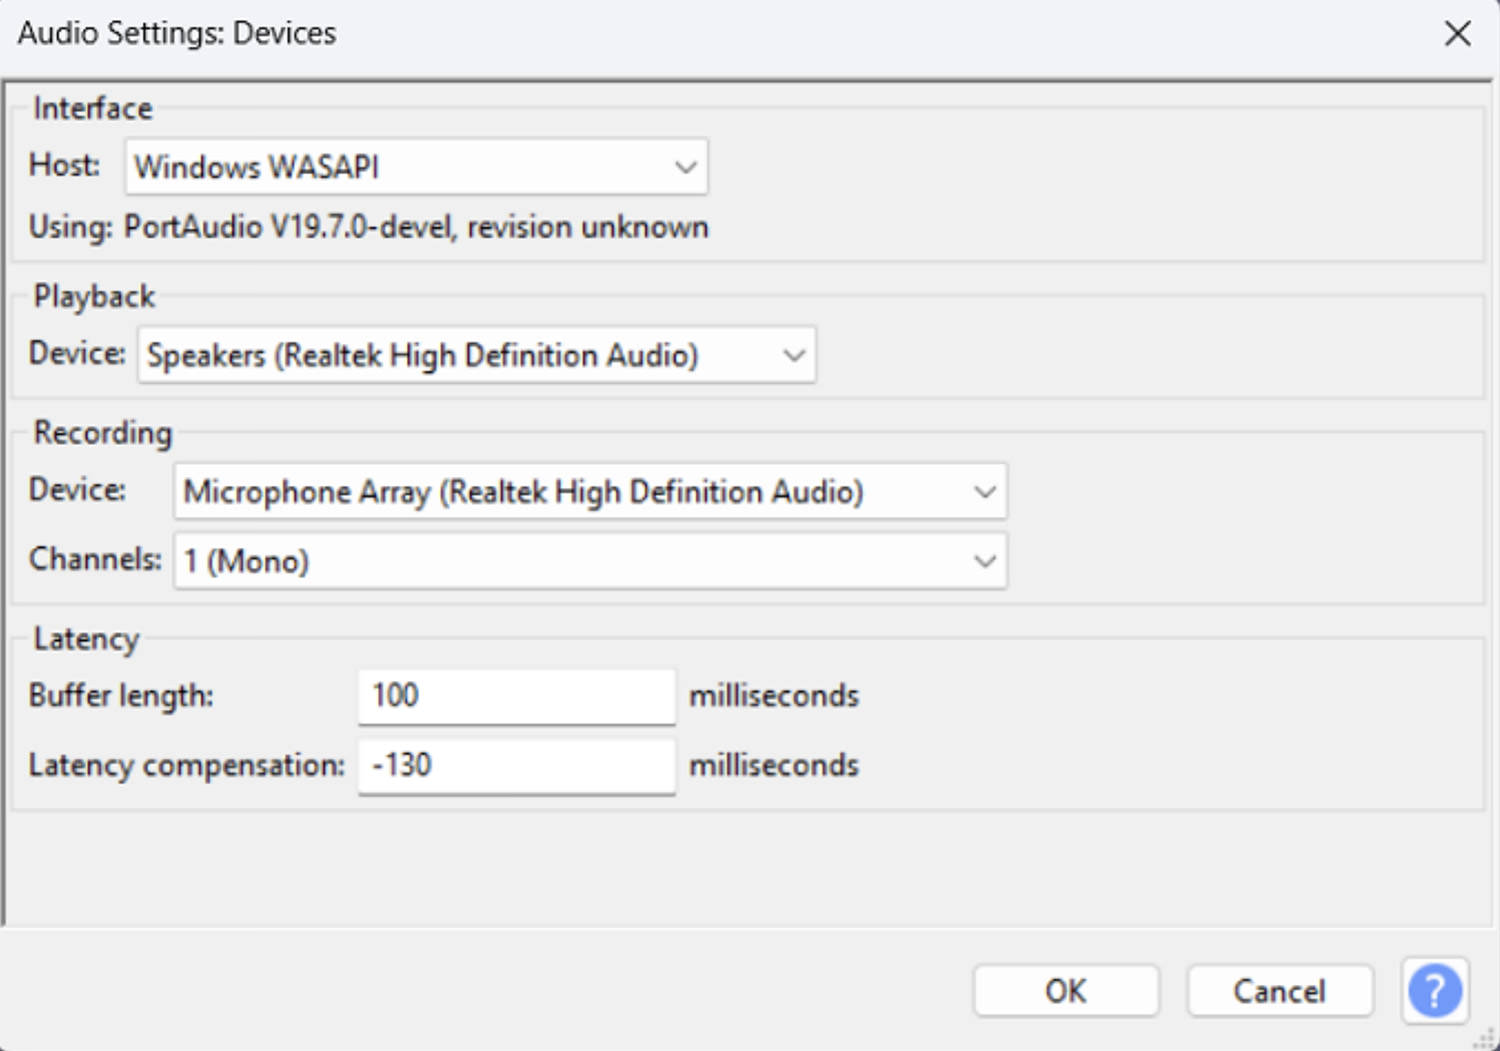Click the Latency compensation: label

(x=186, y=765)
